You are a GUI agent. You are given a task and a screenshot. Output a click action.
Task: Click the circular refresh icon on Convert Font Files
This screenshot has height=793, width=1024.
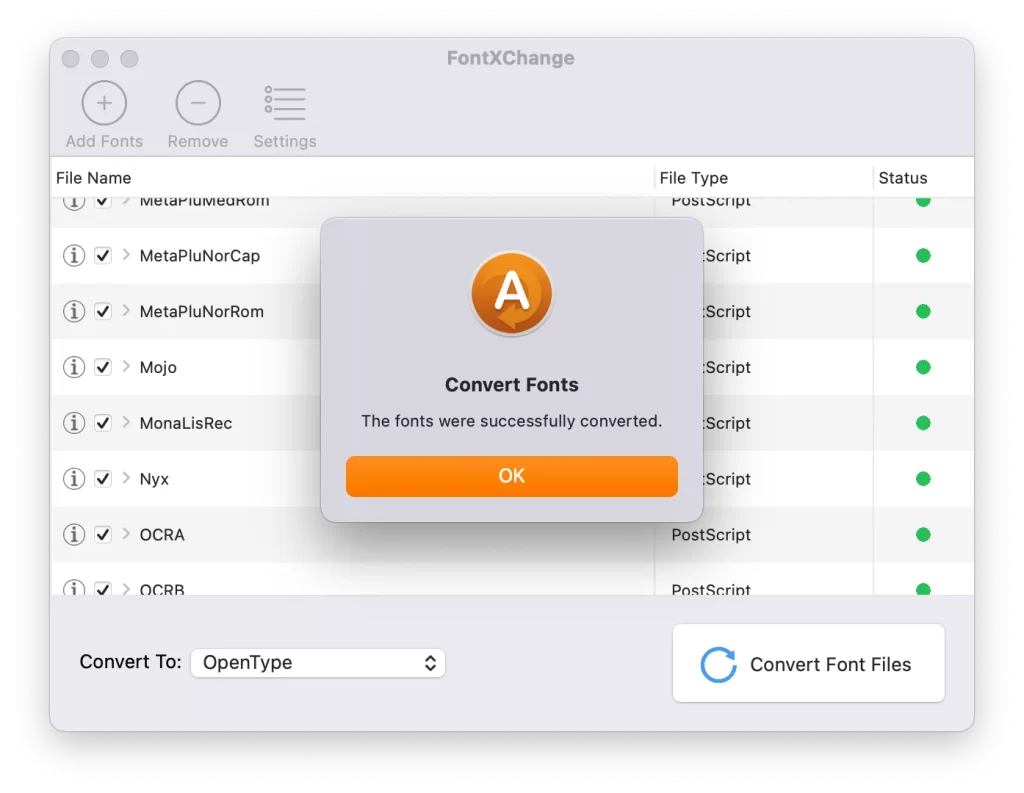coord(718,663)
